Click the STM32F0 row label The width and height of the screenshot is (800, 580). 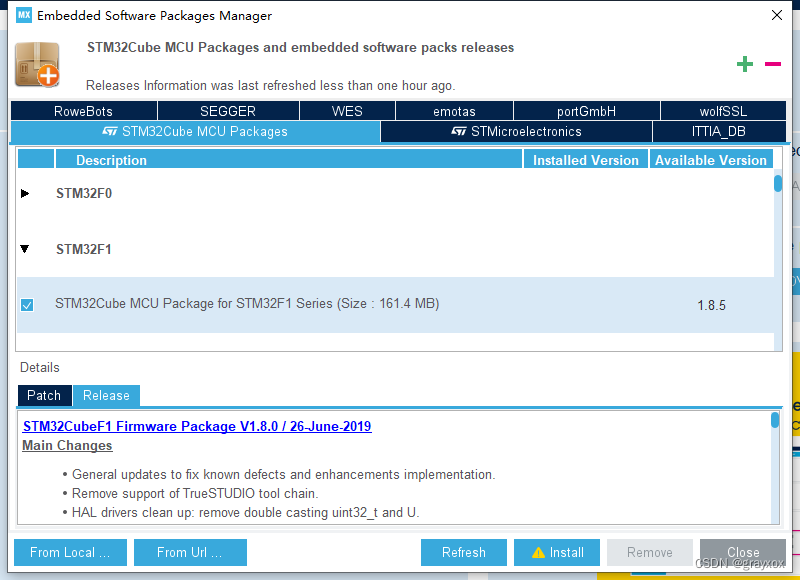[x=84, y=193]
